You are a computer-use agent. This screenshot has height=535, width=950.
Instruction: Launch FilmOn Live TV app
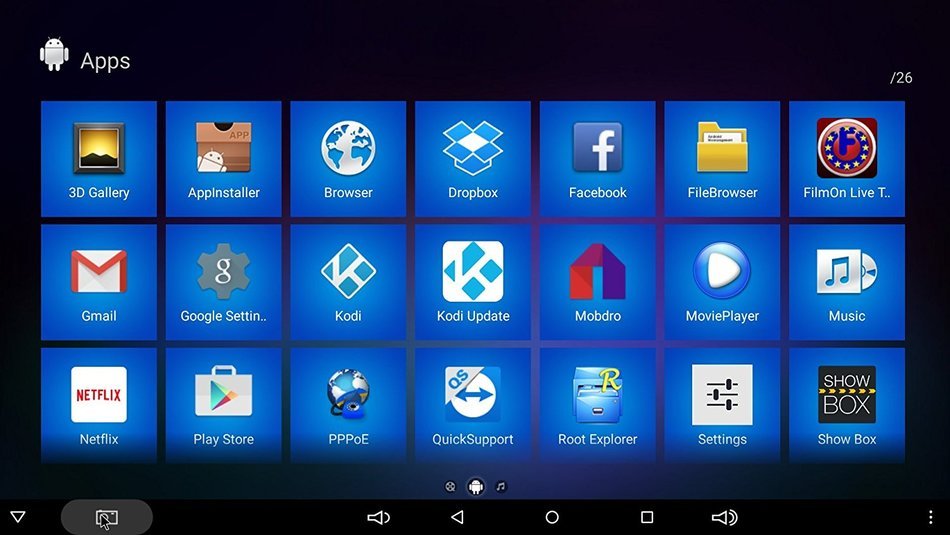[x=847, y=159]
